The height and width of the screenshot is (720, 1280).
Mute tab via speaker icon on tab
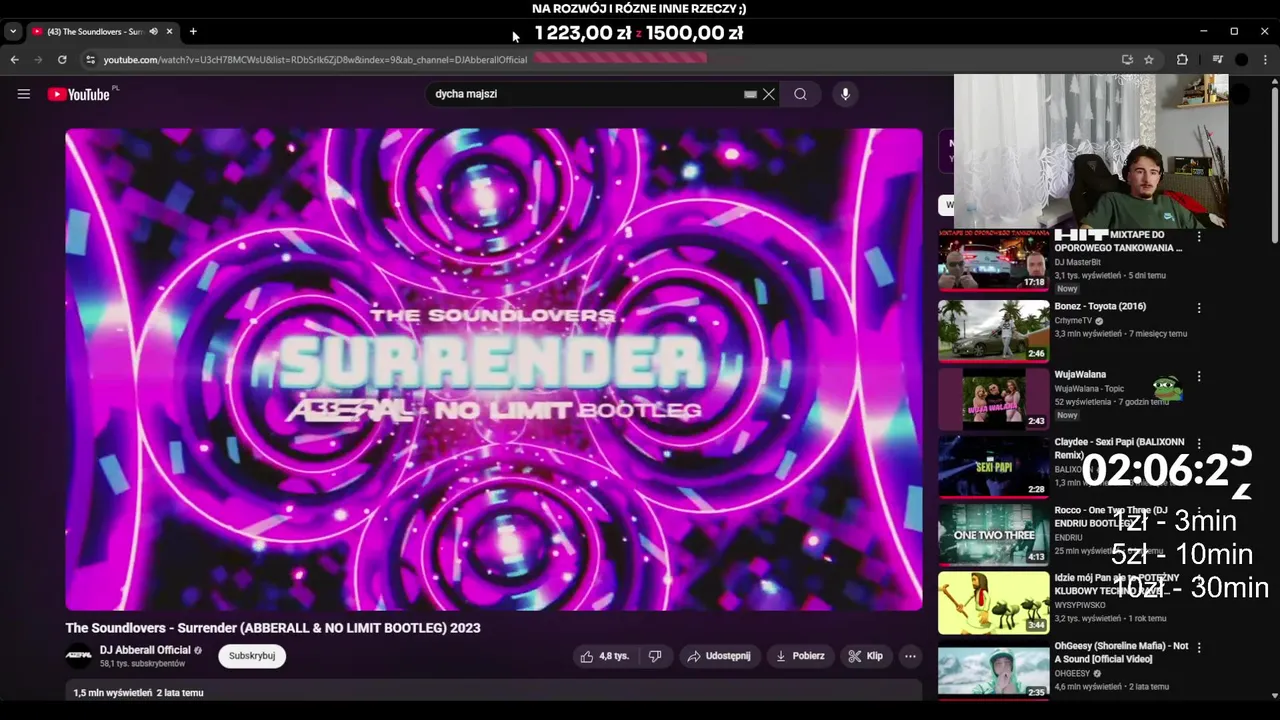(x=153, y=32)
